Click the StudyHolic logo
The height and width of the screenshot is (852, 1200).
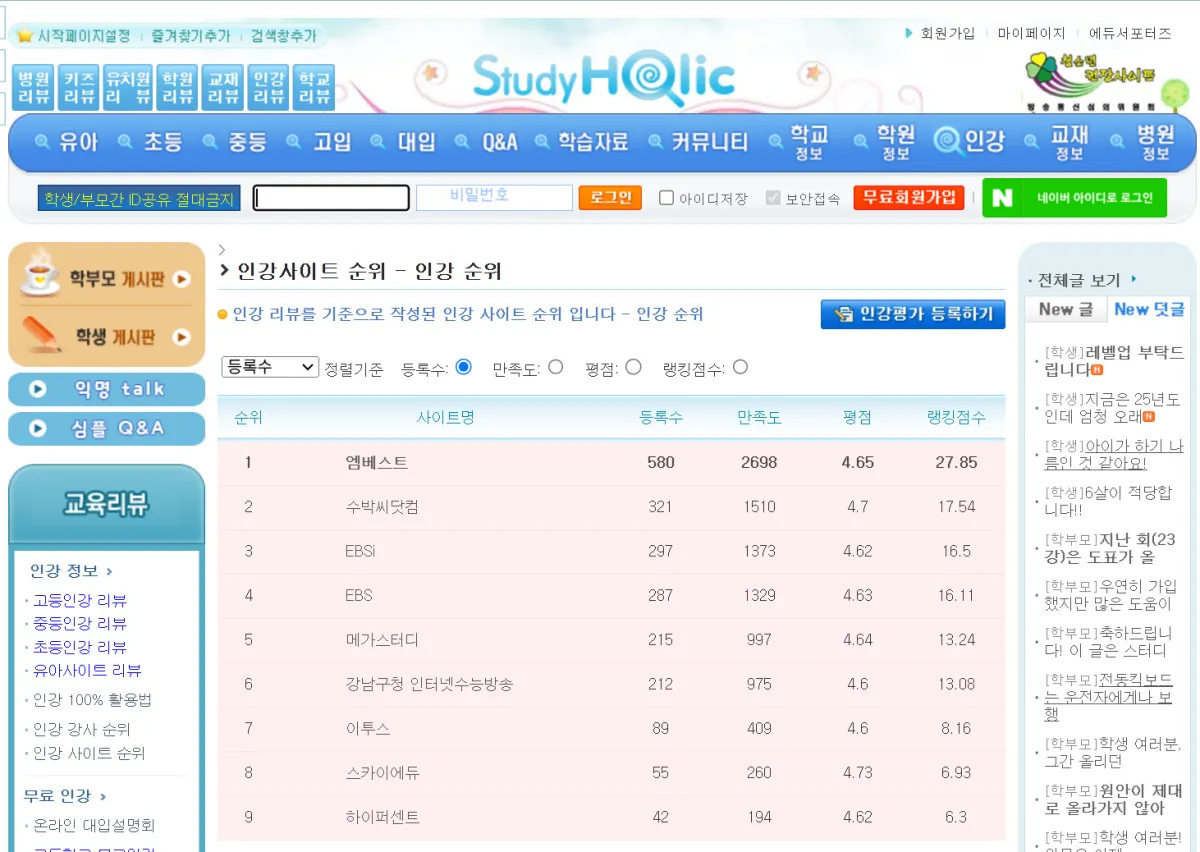(x=604, y=78)
